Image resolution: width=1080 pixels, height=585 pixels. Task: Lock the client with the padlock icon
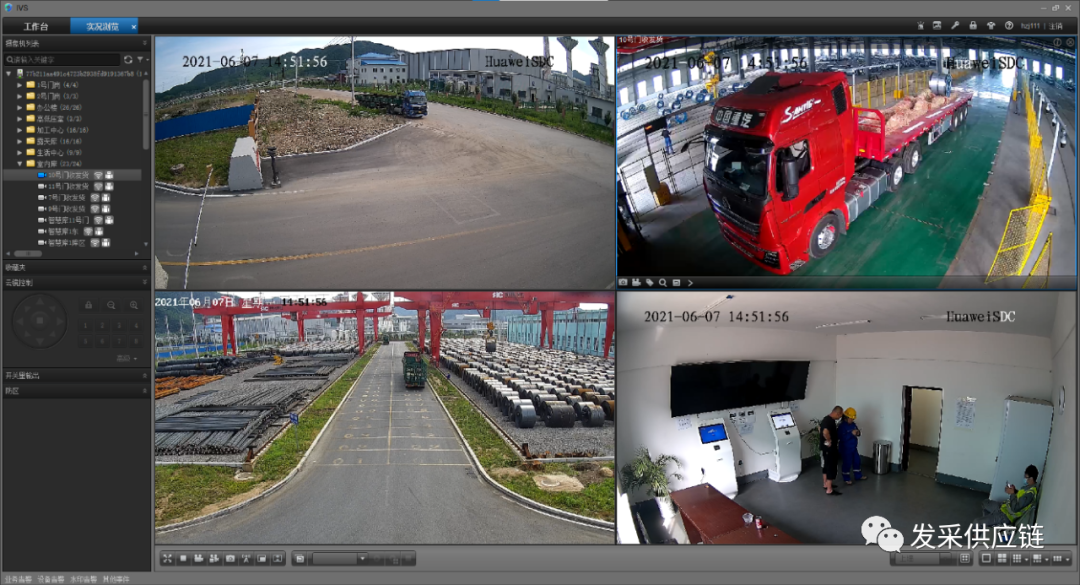[973, 25]
